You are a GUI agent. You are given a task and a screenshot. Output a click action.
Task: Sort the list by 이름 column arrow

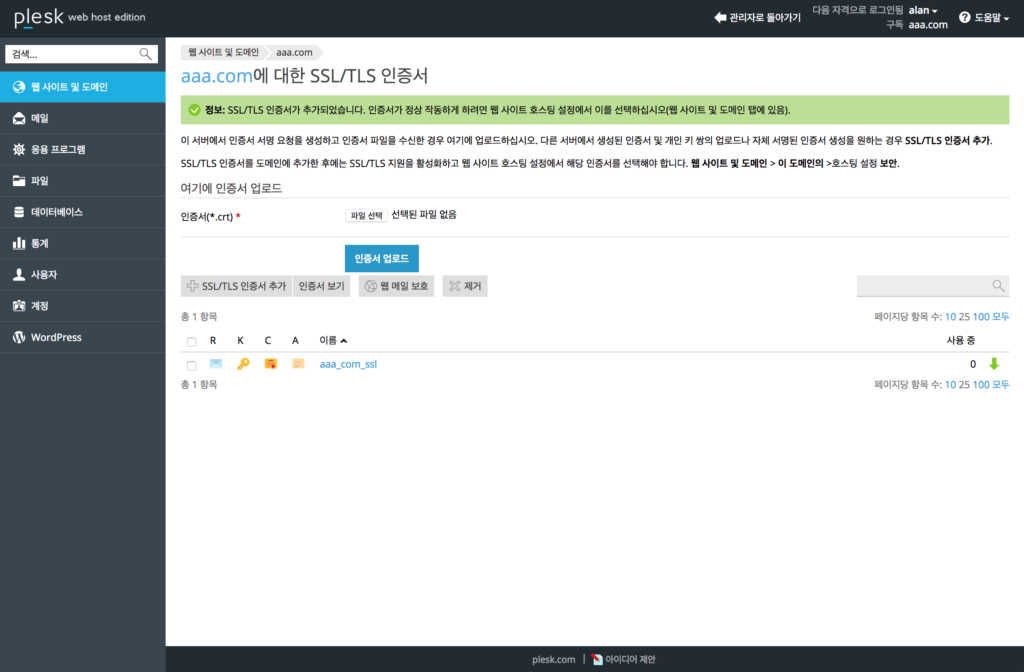344,341
